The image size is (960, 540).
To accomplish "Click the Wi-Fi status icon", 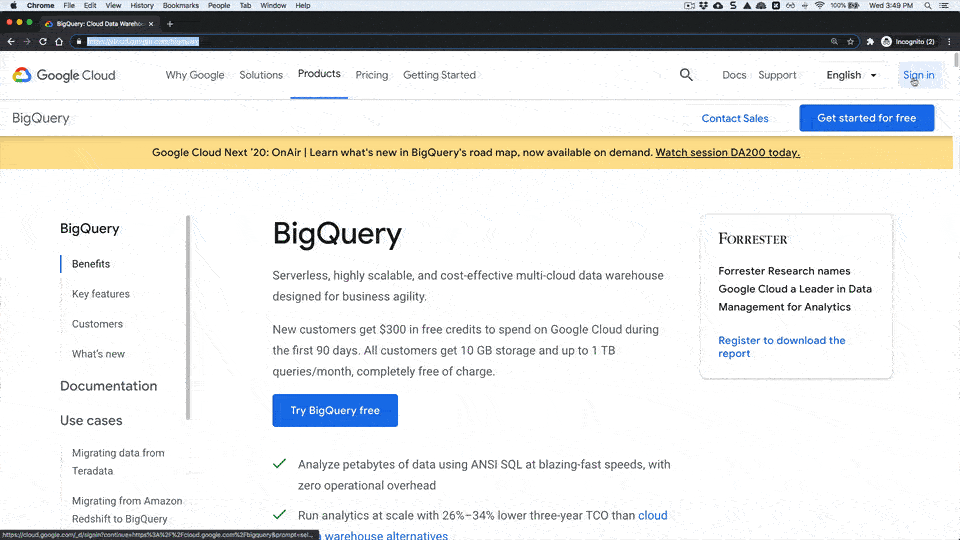I will 819,6.
